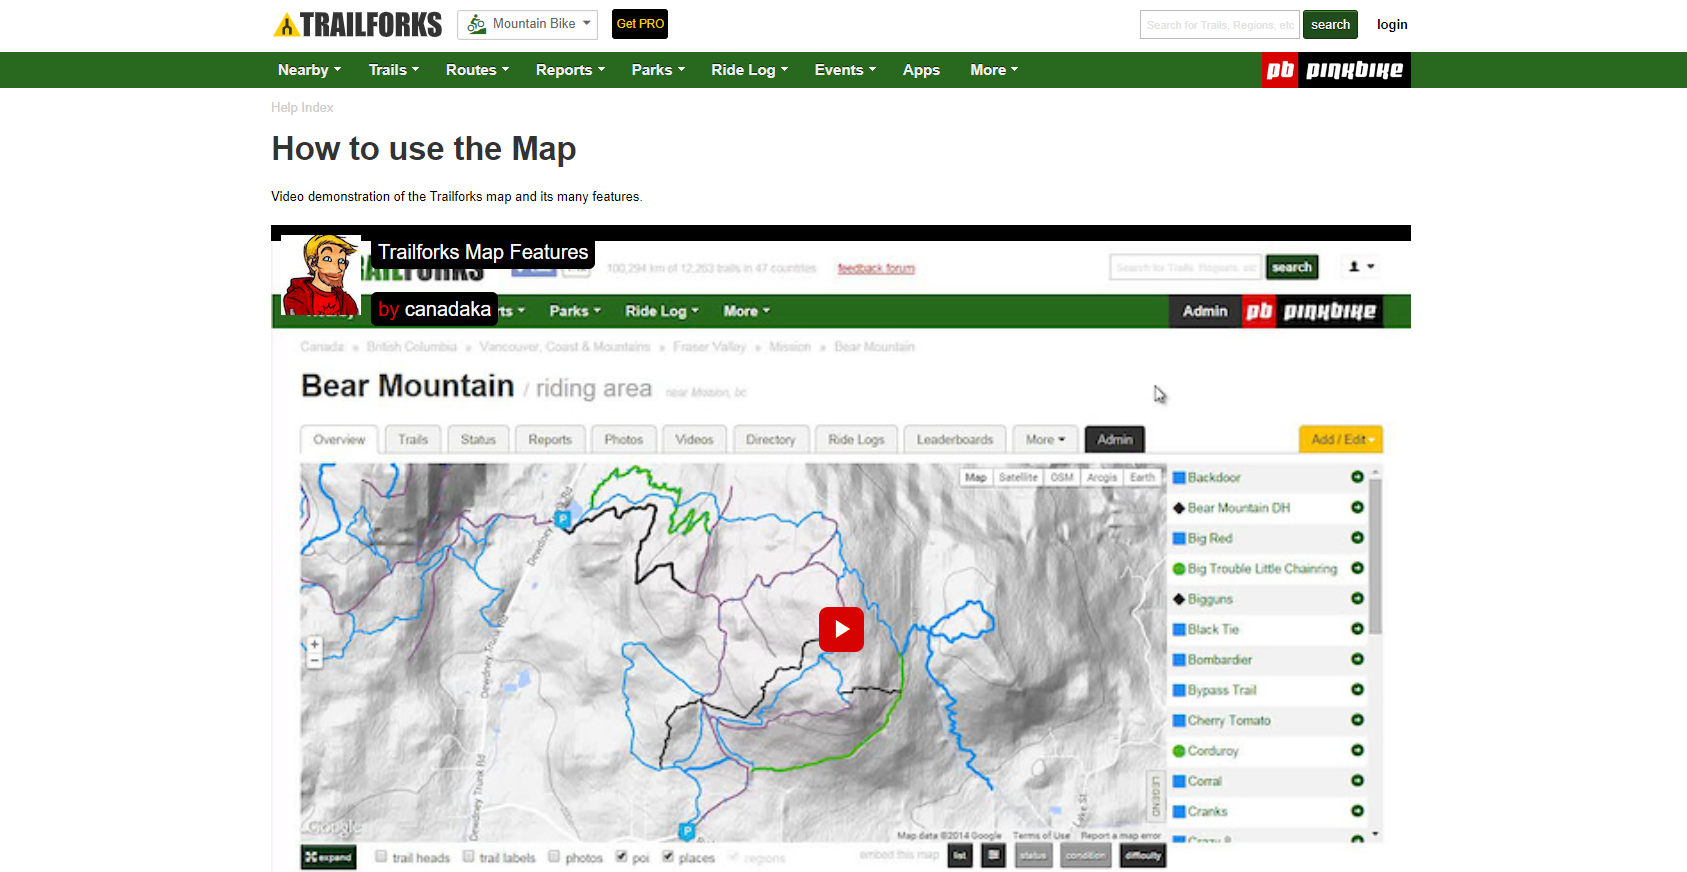The width and height of the screenshot is (1687, 872).
Task: Click the round icon at right of Big Red row
Action: pos(1357,538)
